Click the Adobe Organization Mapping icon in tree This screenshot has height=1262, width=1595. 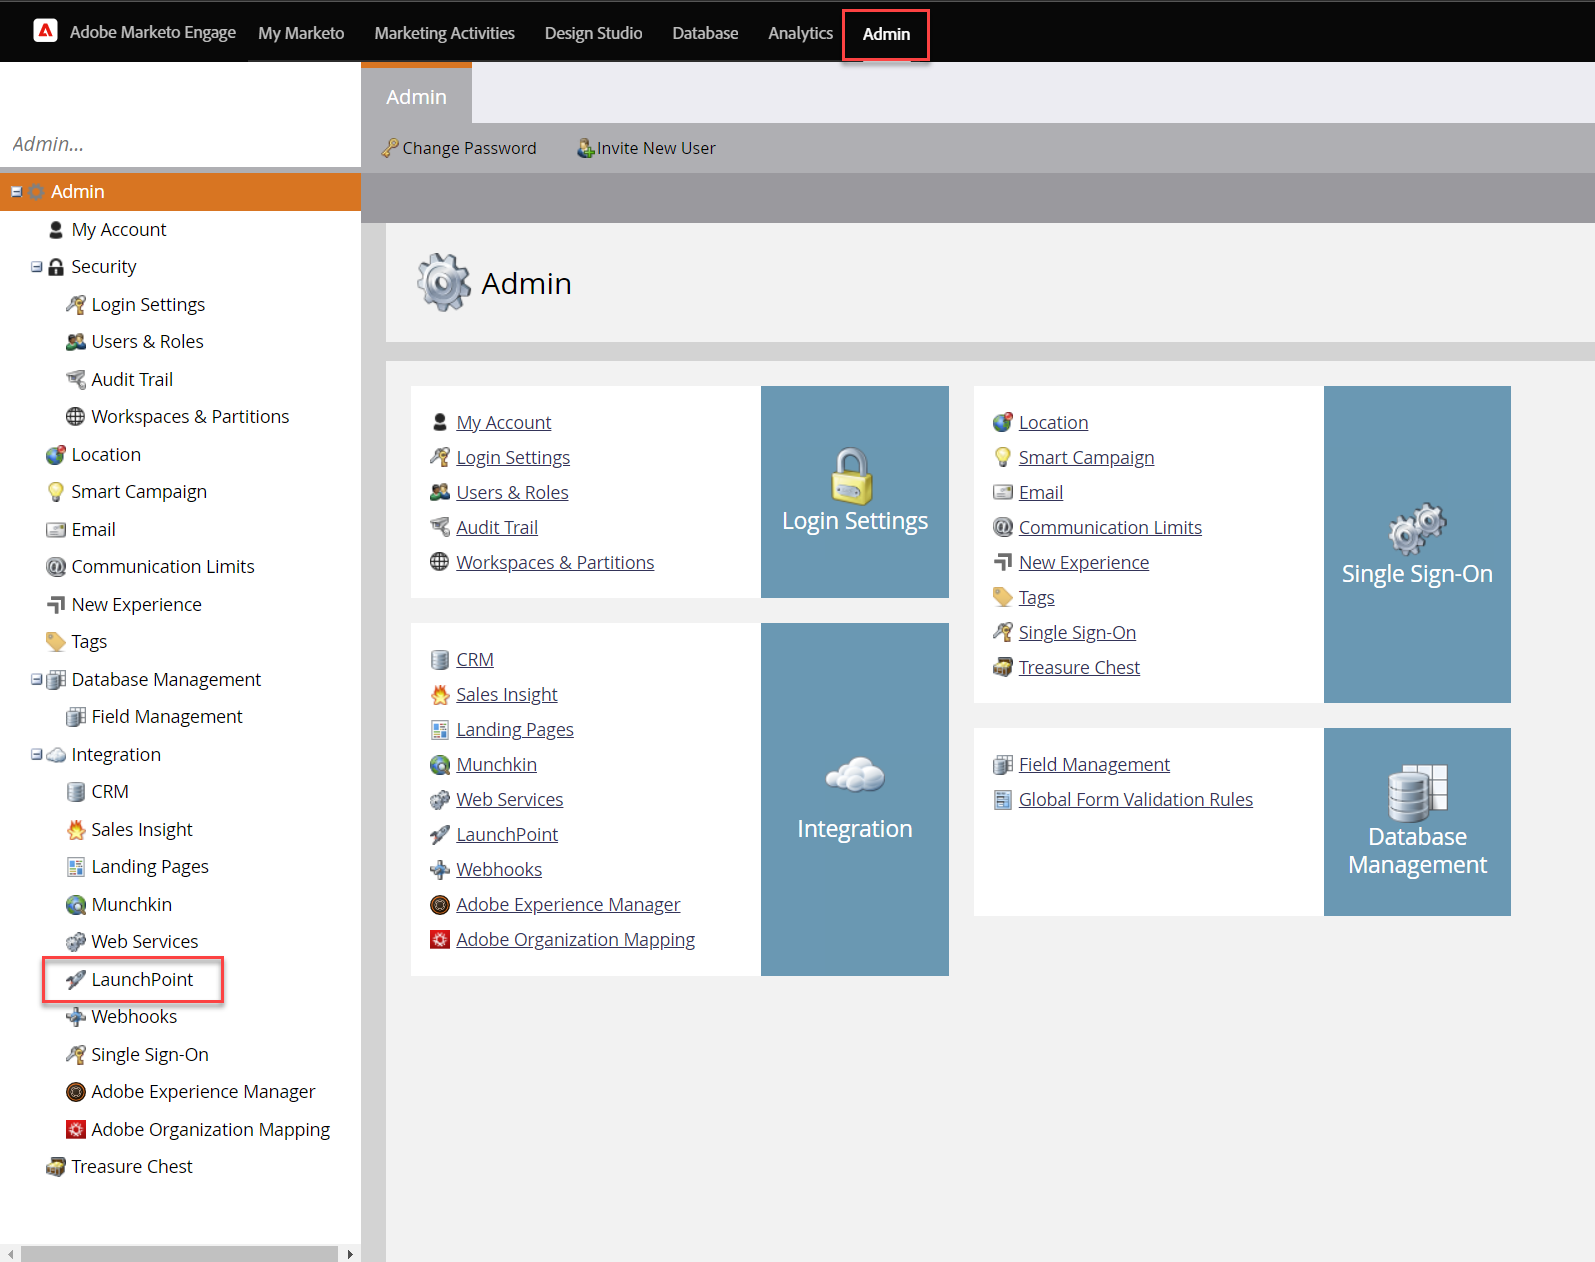pos(76,1130)
